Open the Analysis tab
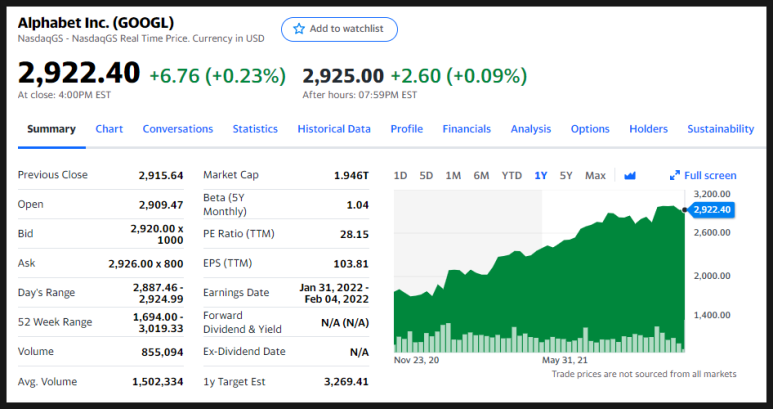The width and height of the screenshot is (773, 409). (530, 129)
